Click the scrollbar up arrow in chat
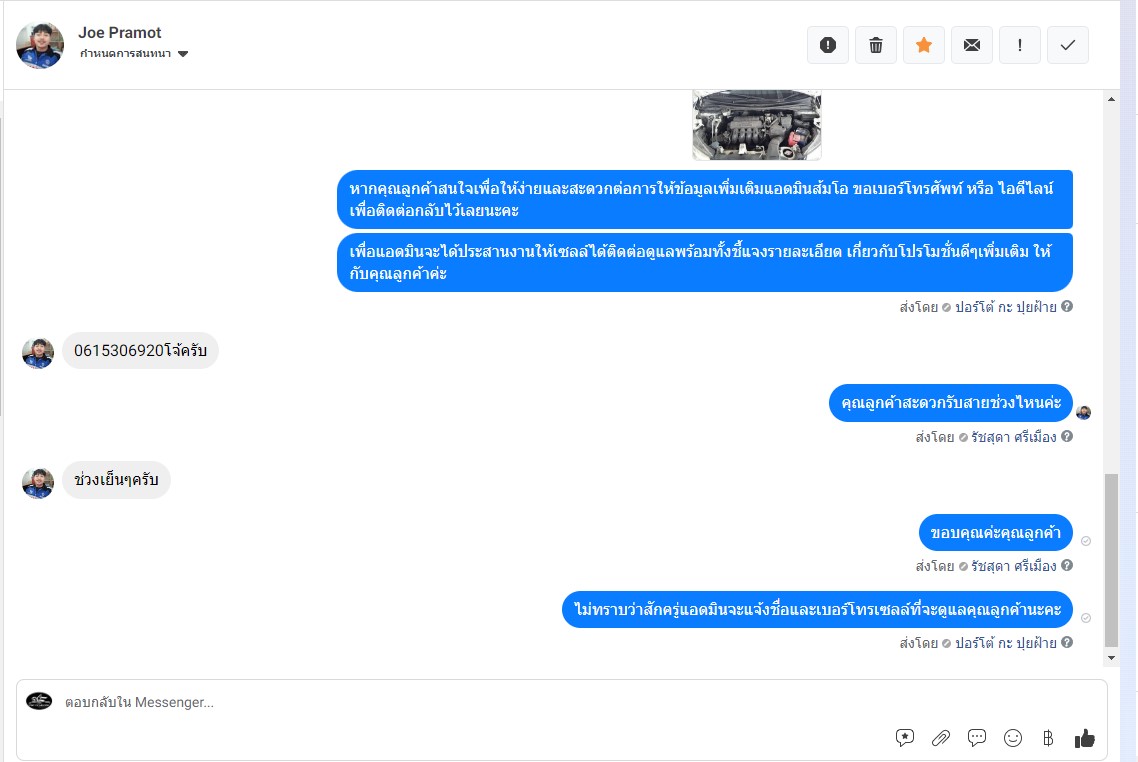The image size is (1138, 762). pyautogui.click(x=1111, y=99)
